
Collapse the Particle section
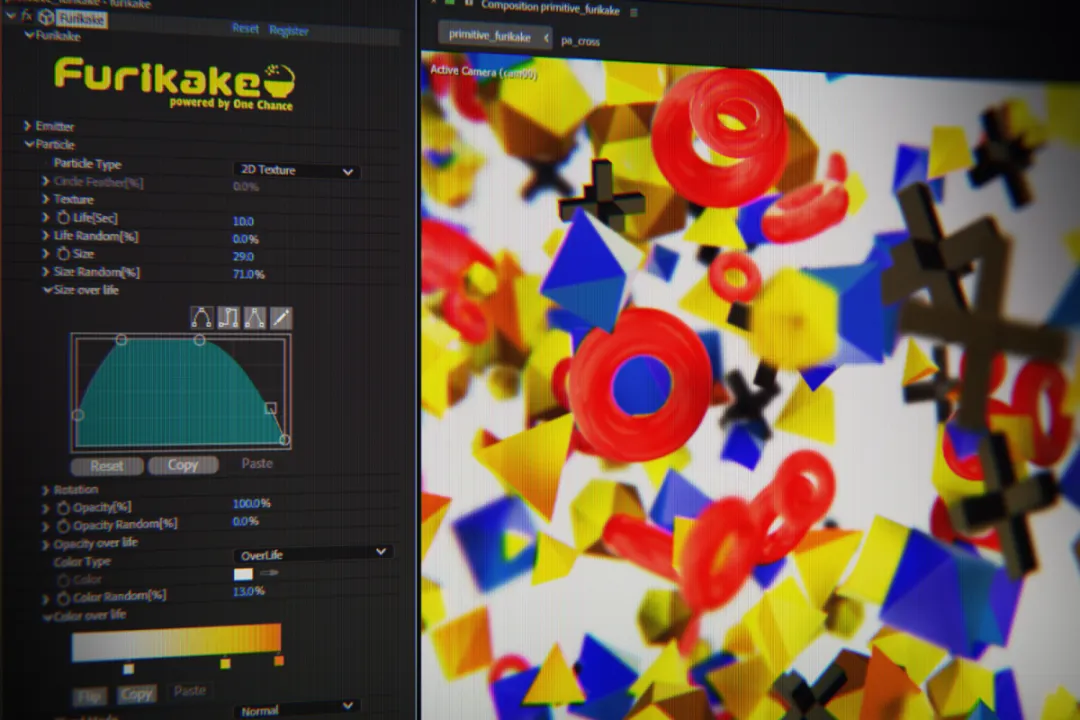(x=29, y=144)
